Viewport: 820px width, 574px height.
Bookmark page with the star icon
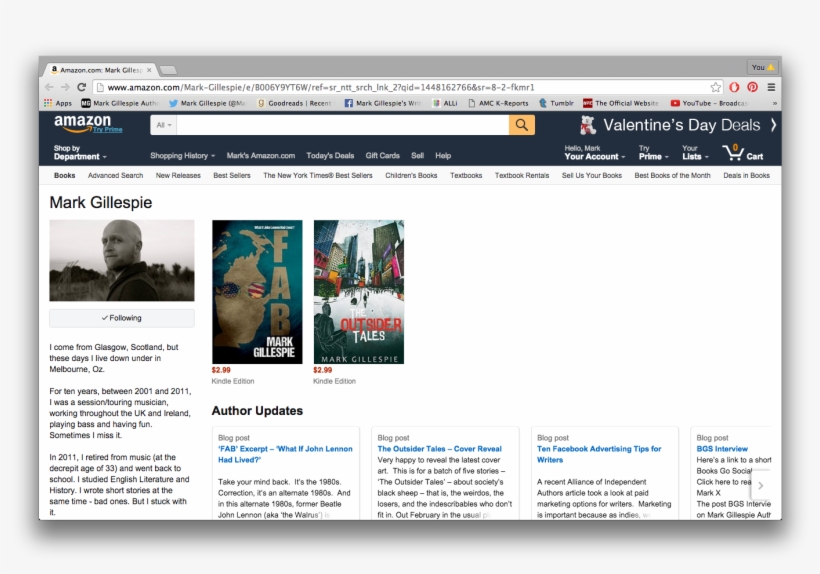click(x=715, y=87)
